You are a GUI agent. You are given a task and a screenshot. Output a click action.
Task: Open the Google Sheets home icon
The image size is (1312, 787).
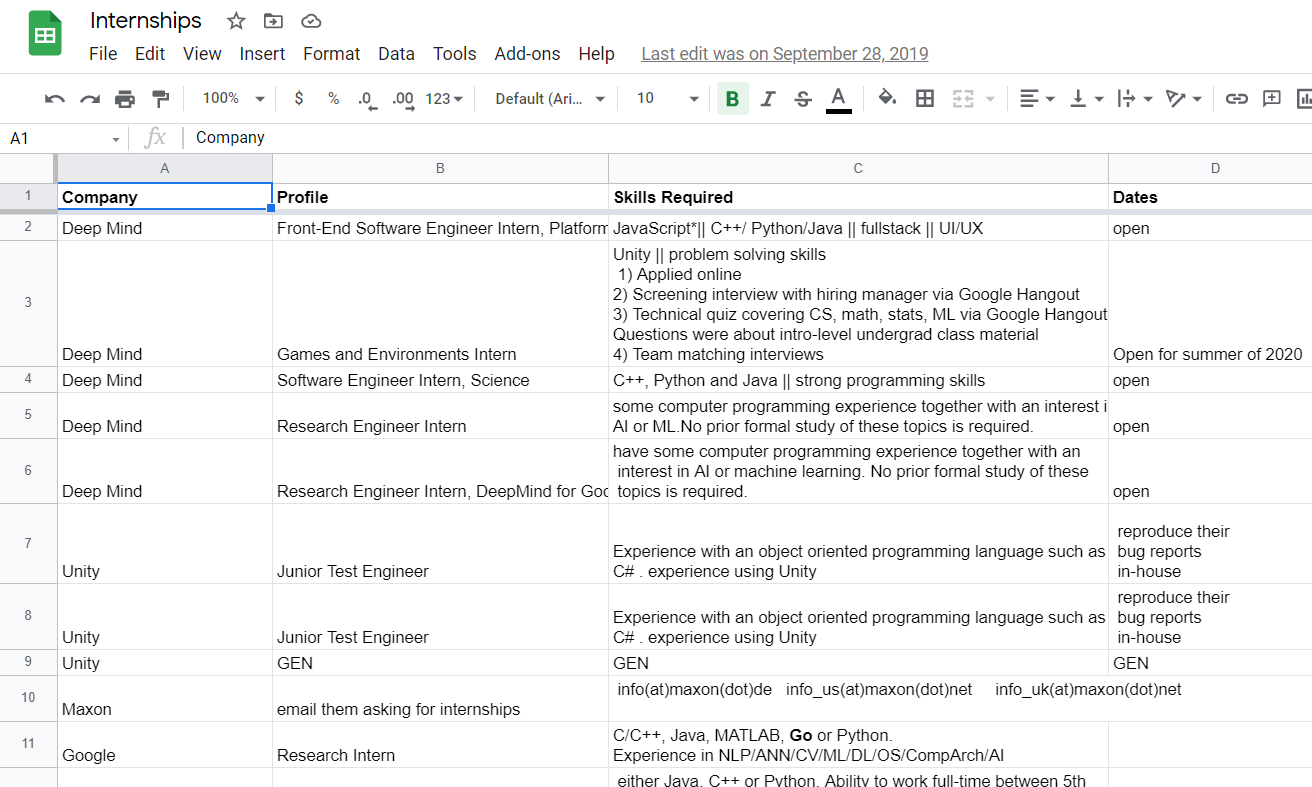click(x=45, y=33)
